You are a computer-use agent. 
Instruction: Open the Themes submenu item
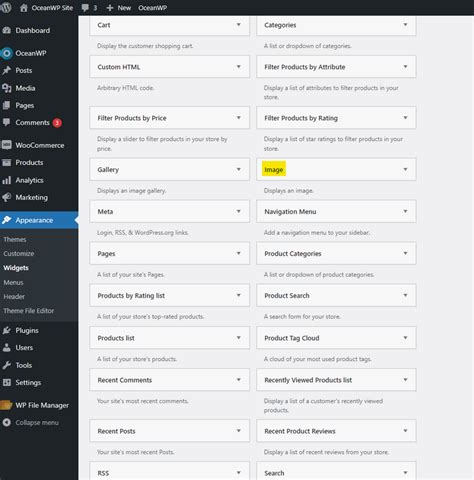[15, 239]
